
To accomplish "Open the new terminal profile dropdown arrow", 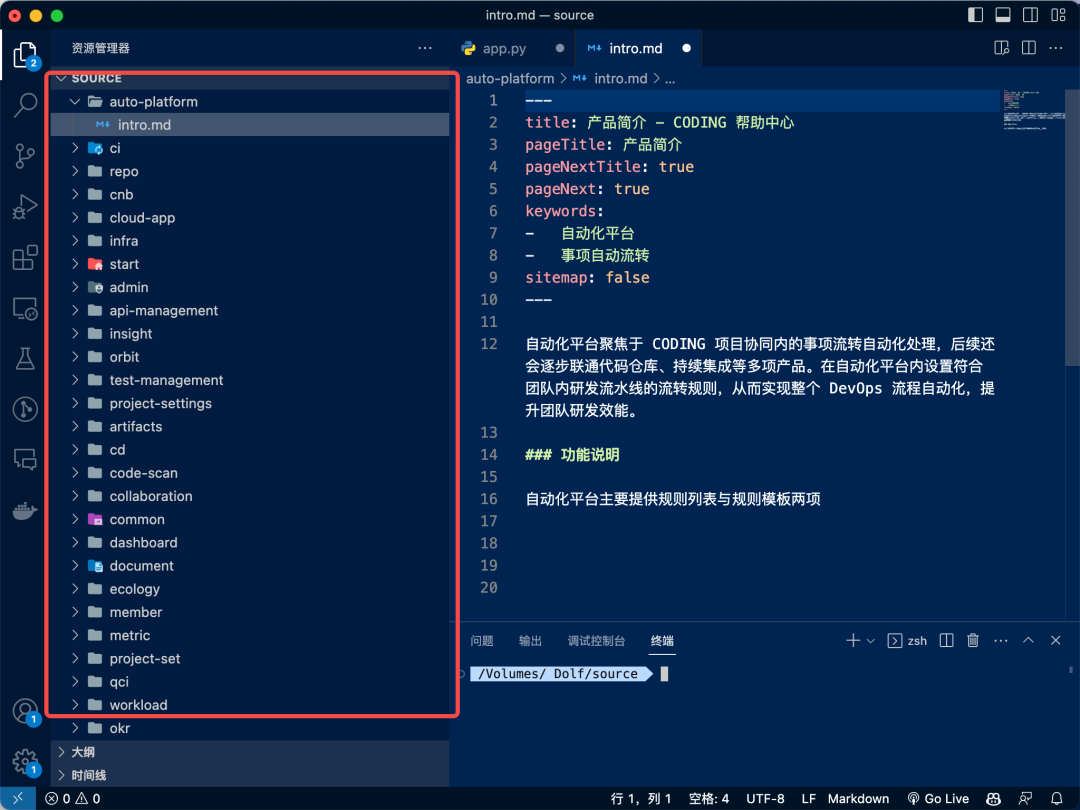I will 871,641.
